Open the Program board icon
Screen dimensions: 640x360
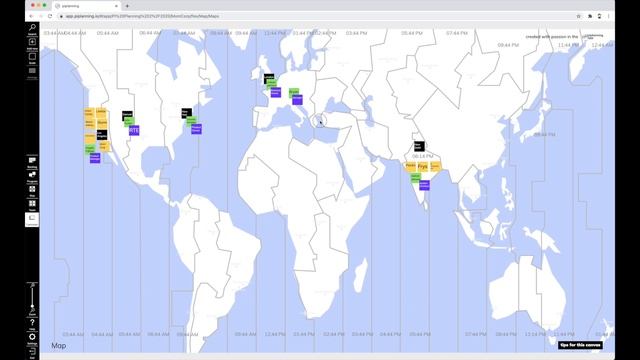[x=32, y=176]
